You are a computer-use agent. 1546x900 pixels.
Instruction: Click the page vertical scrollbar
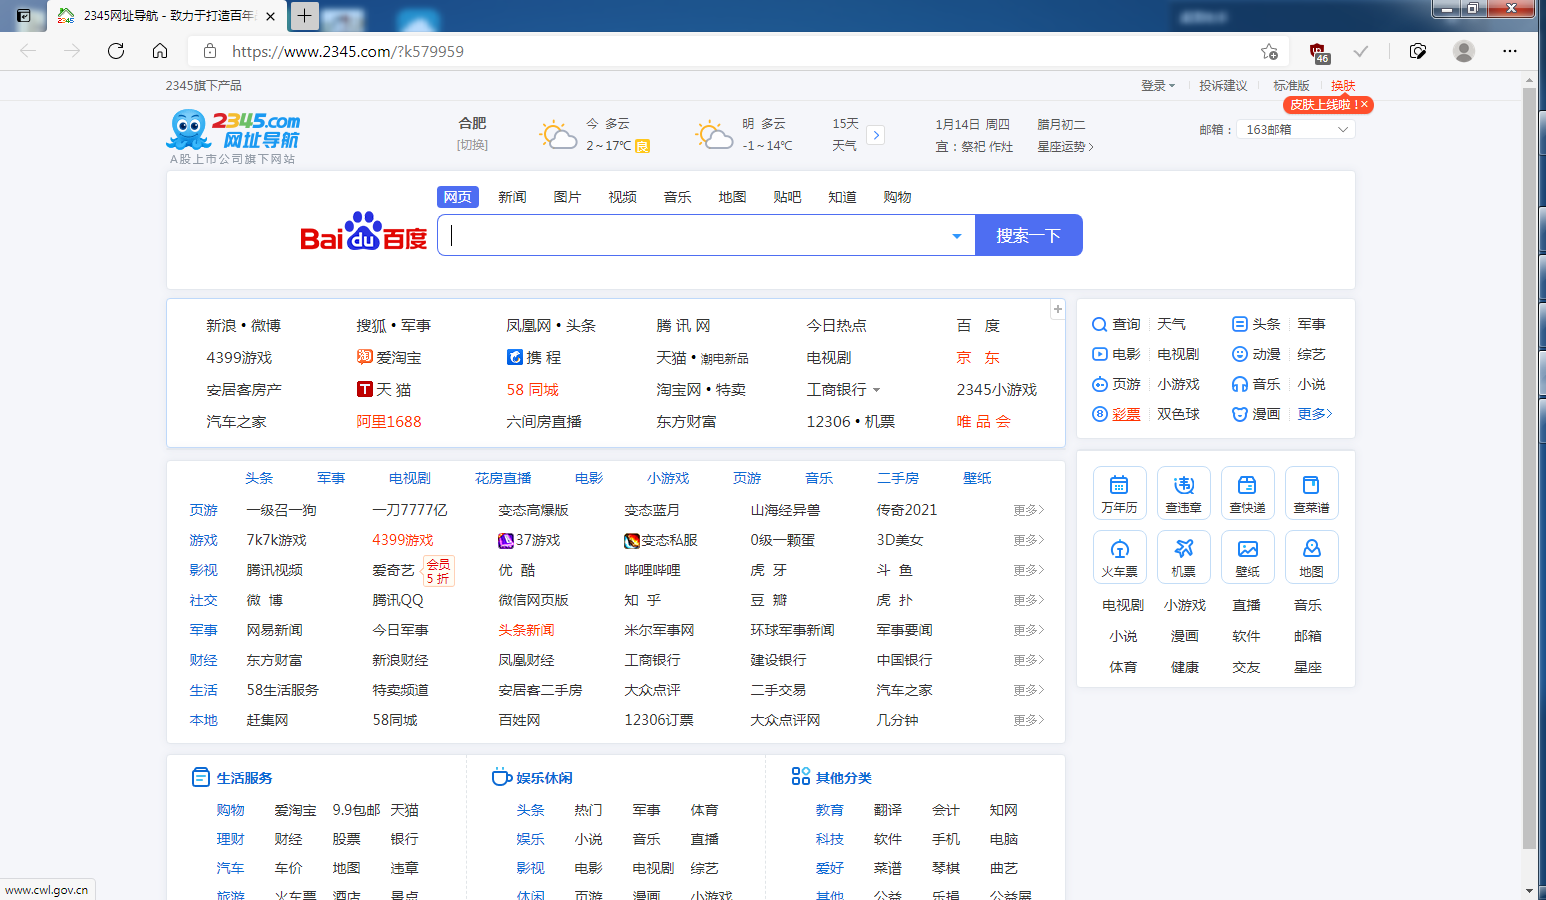[x=1529, y=468]
